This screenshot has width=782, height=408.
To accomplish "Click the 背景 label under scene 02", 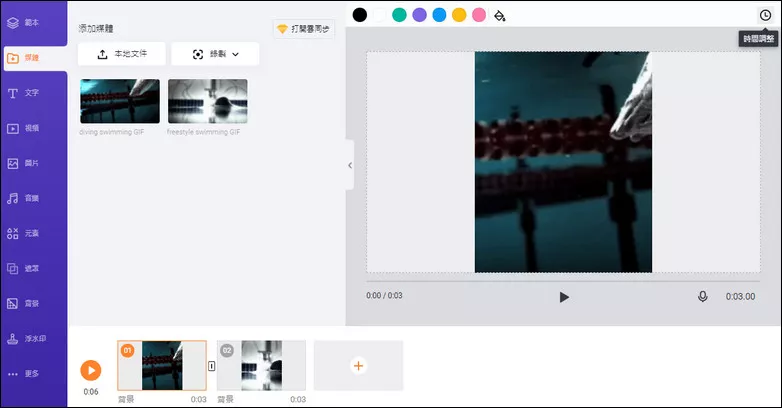I will click(x=226, y=399).
